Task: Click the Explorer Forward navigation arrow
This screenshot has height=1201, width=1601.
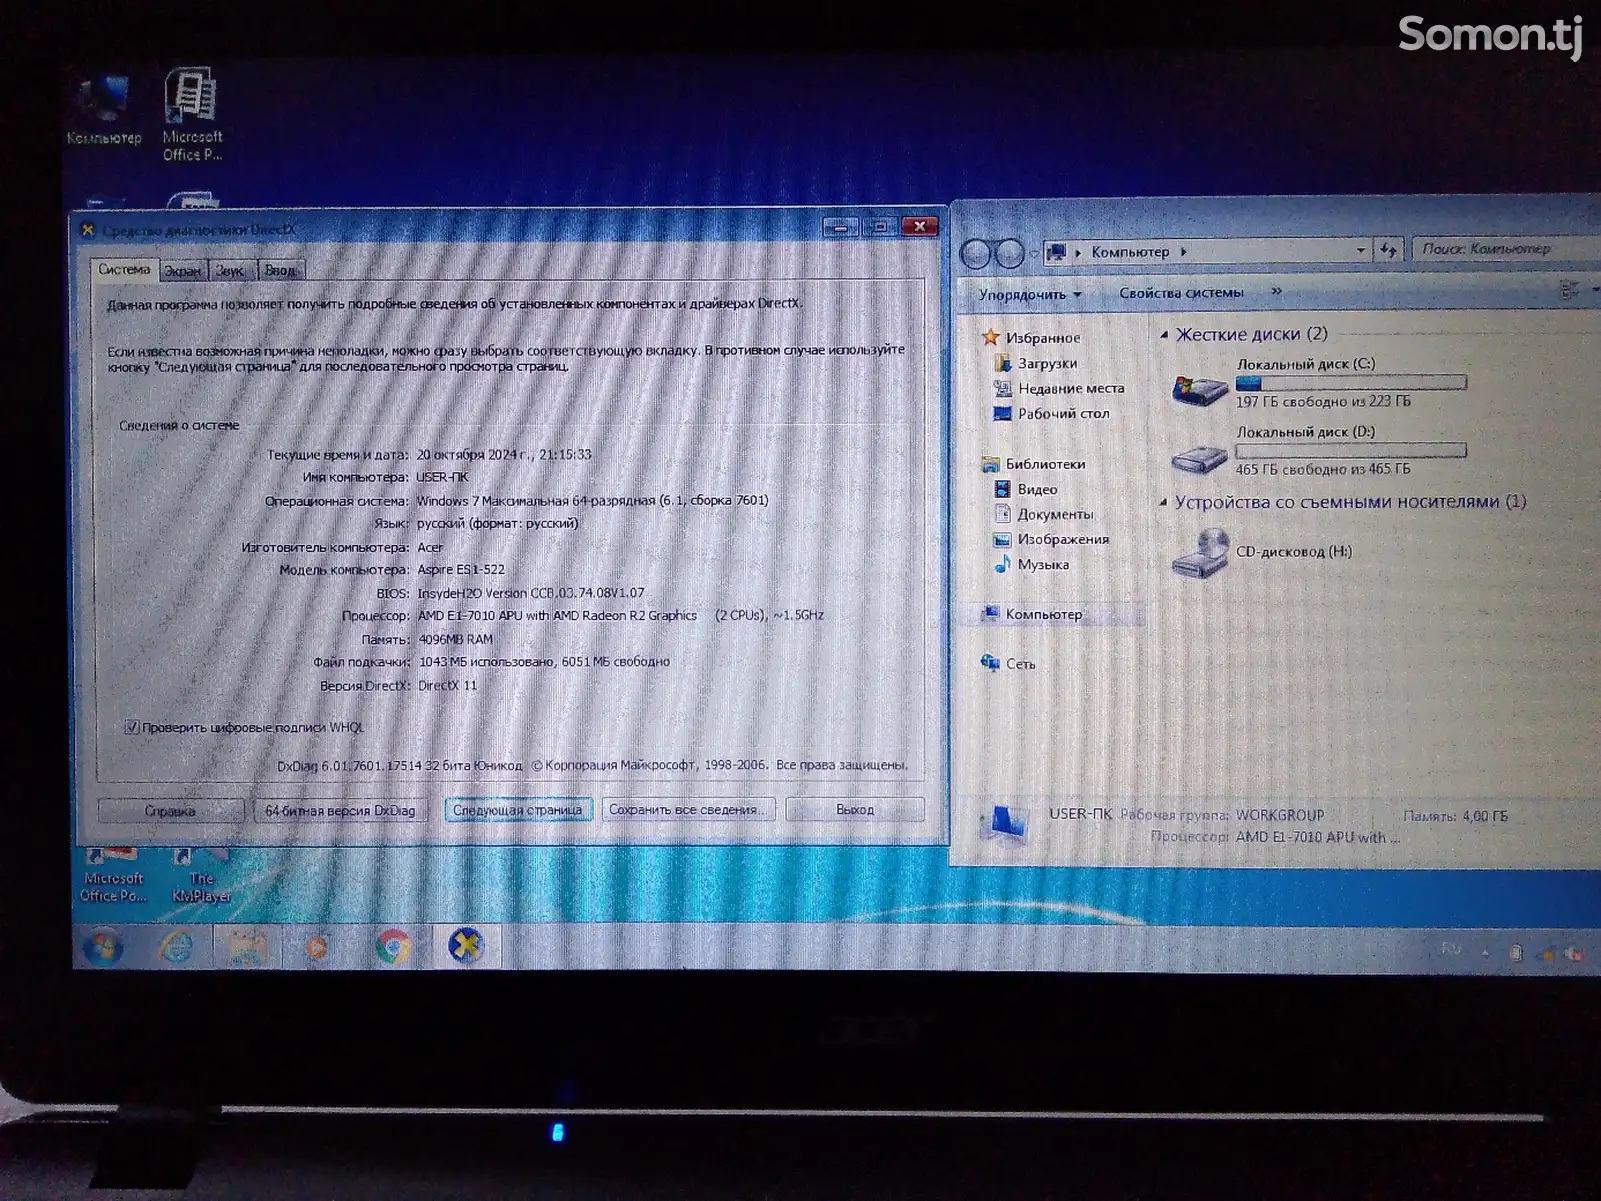Action: 1010,254
